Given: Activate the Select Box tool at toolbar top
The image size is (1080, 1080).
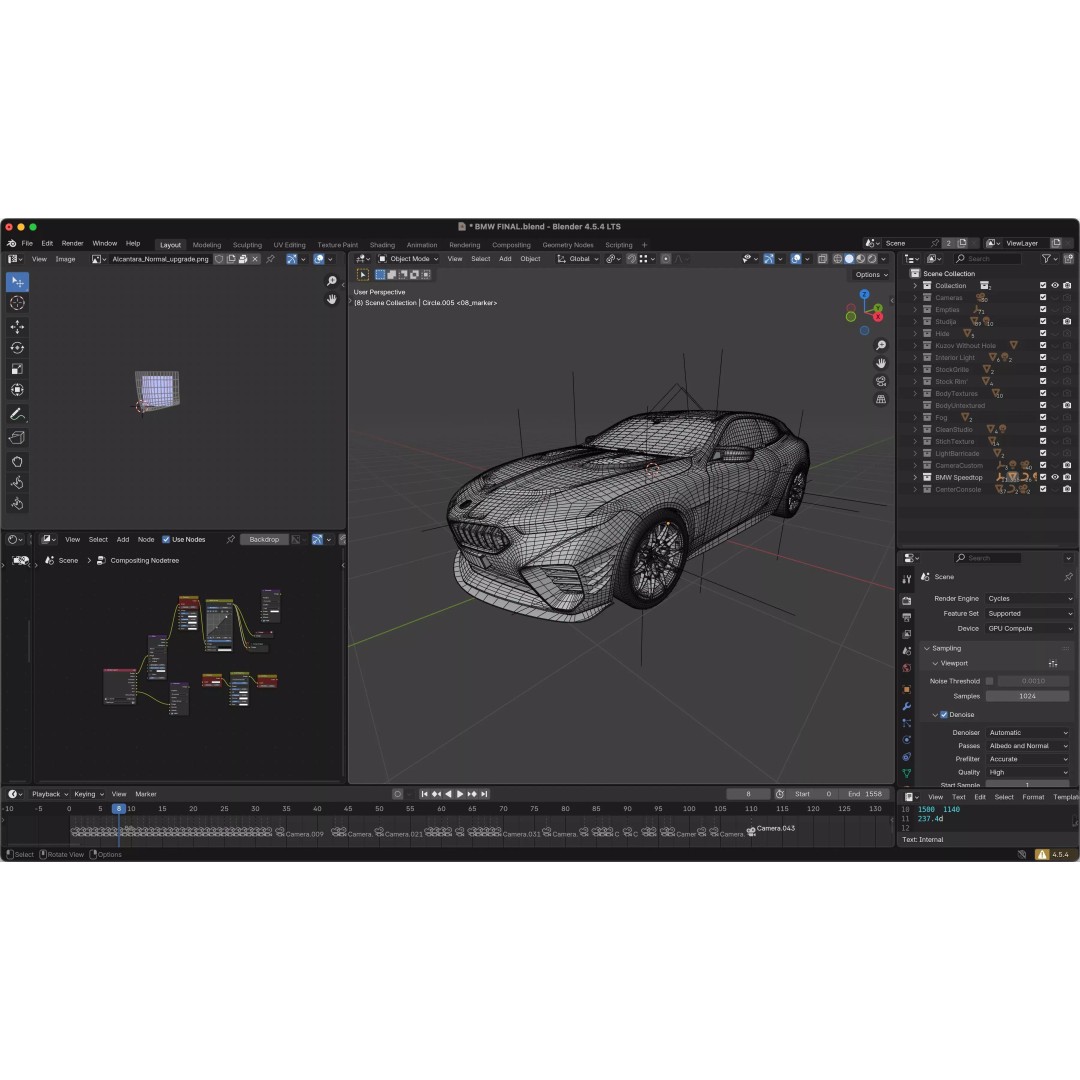Looking at the screenshot, I should pos(17,282).
